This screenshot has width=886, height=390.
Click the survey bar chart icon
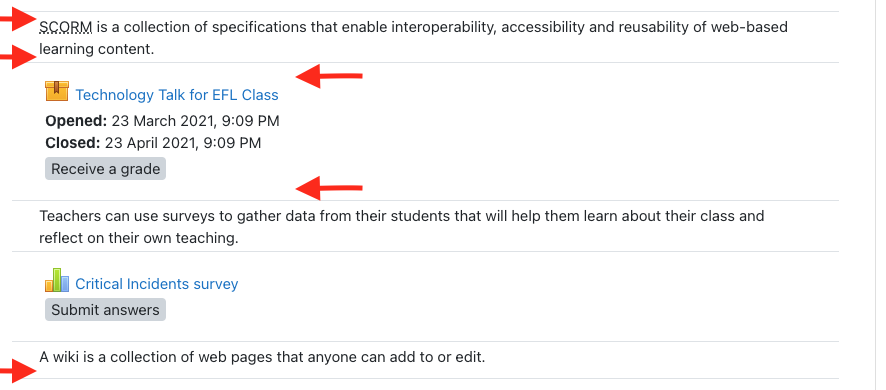click(57, 280)
